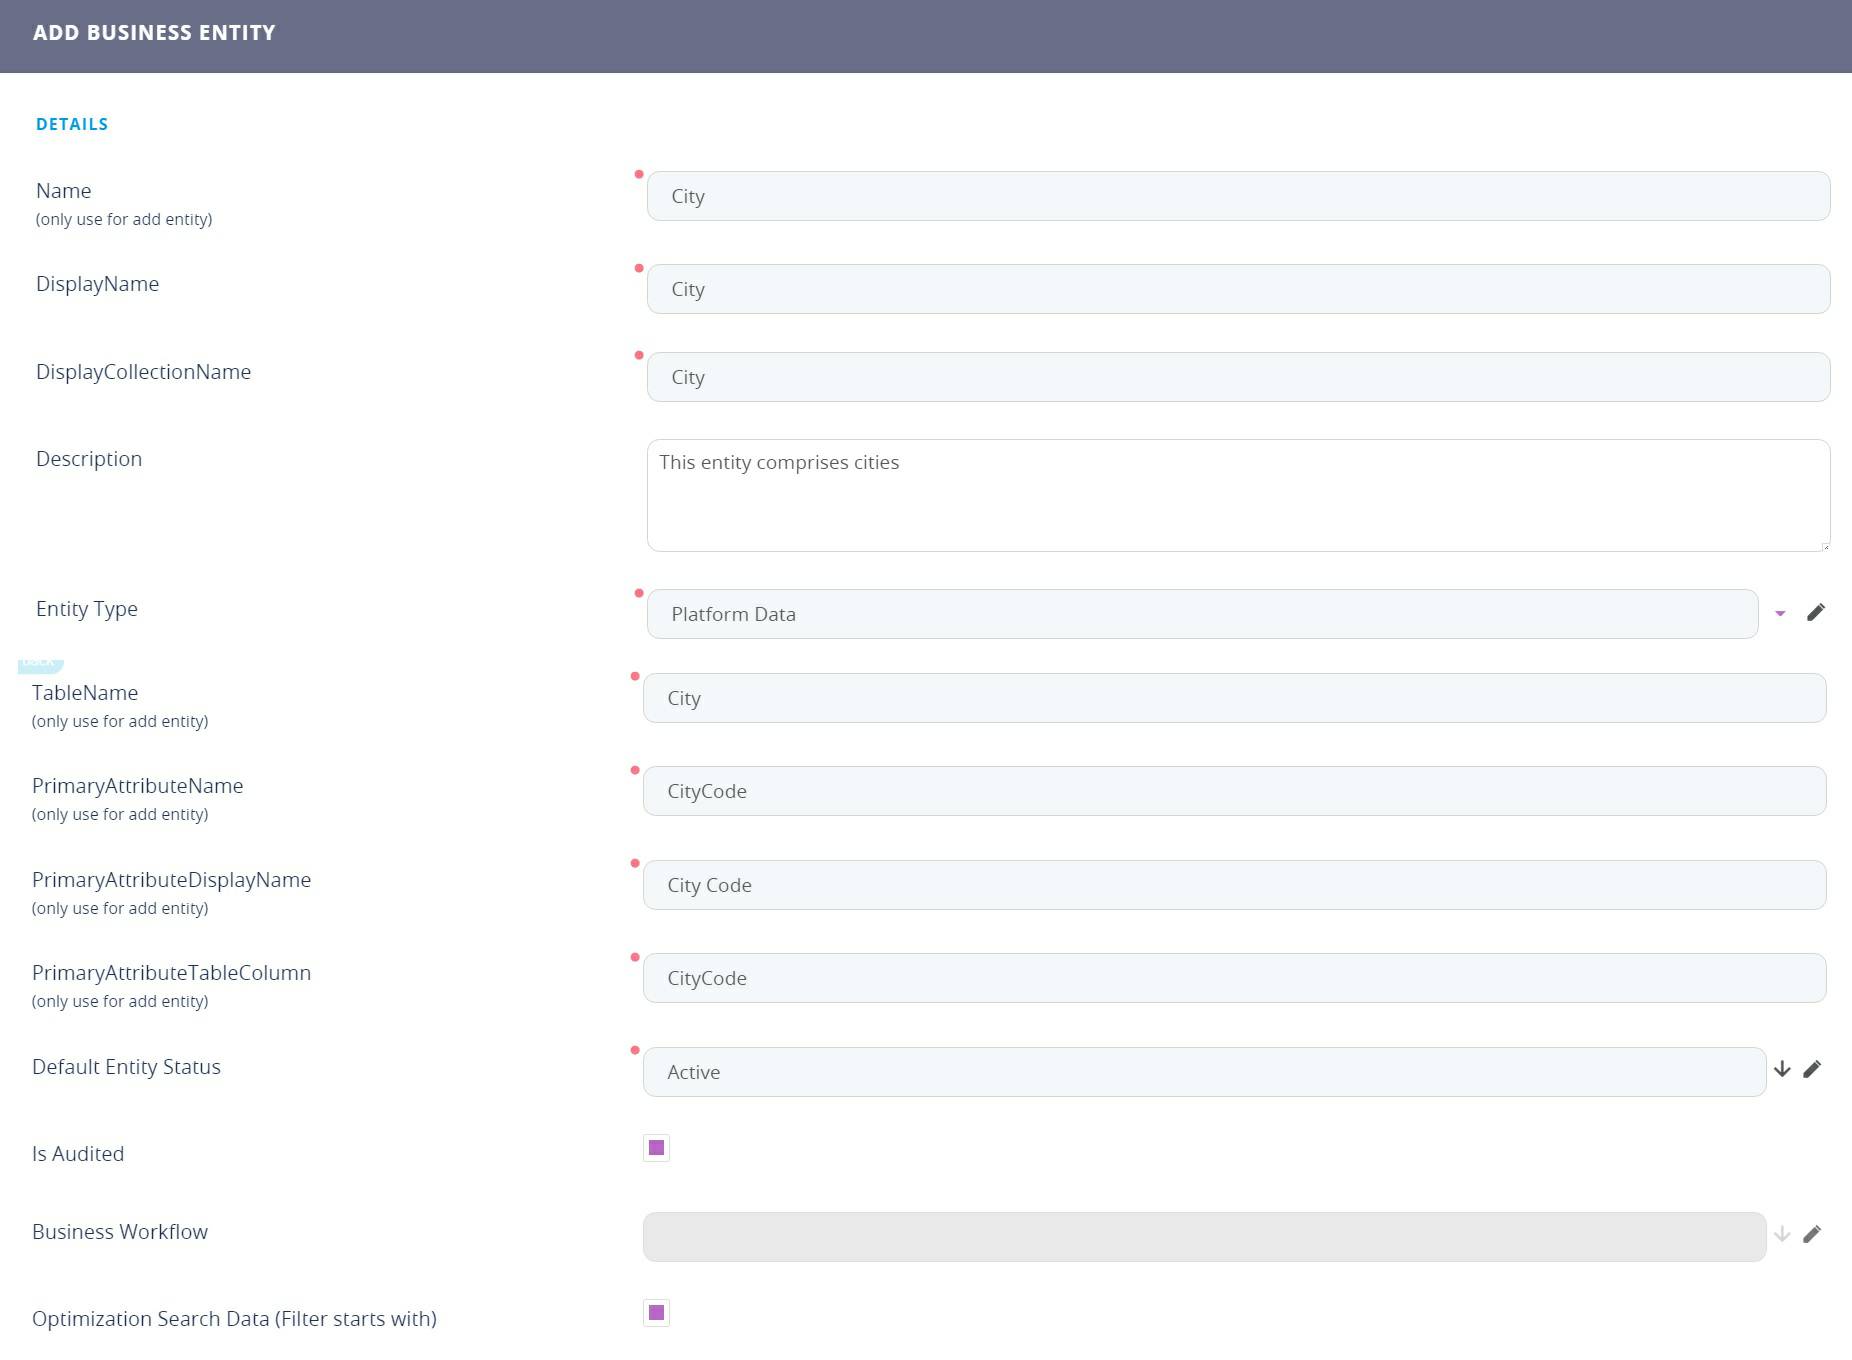Toggle the Is Audited checkbox
The height and width of the screenshot is (1360, 1852).
coord(656,1148)
